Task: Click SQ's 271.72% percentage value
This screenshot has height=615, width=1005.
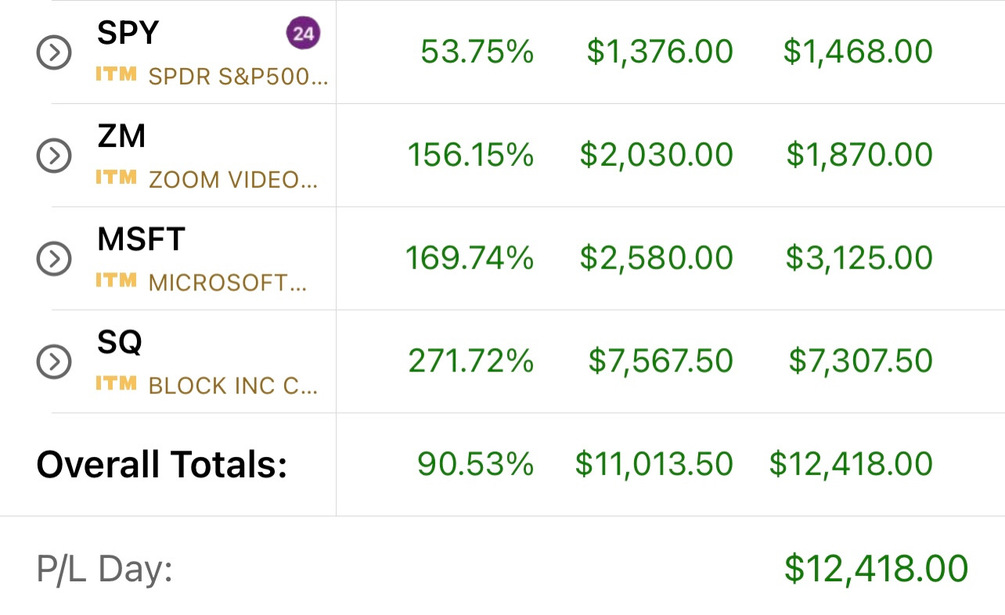Action: click(470, 361)
